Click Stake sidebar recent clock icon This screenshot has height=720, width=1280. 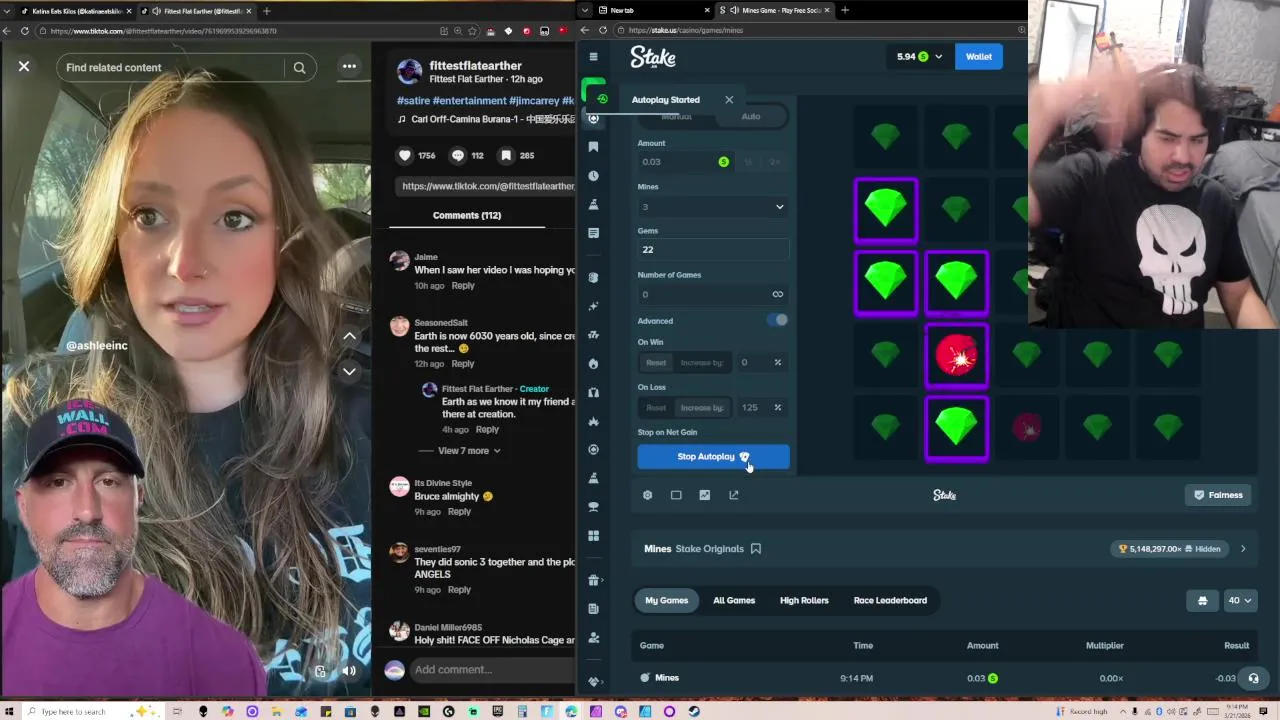click(x=593, y=176)
